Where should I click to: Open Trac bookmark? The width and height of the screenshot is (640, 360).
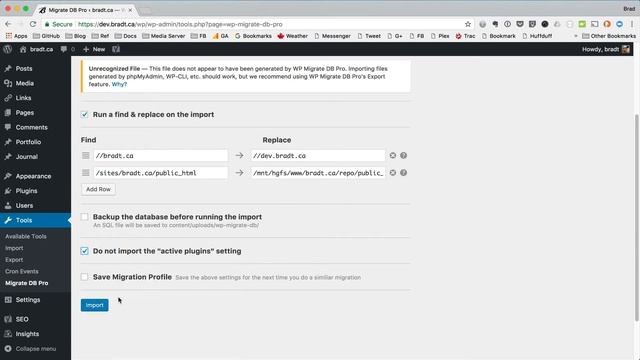(x=465, y=36)
